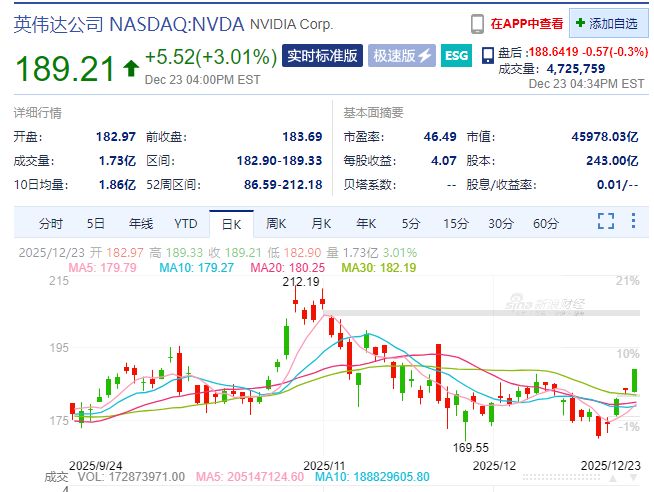Click the fullscreen expand chart icon
The image size is (654, 492).
coord(605,221)
